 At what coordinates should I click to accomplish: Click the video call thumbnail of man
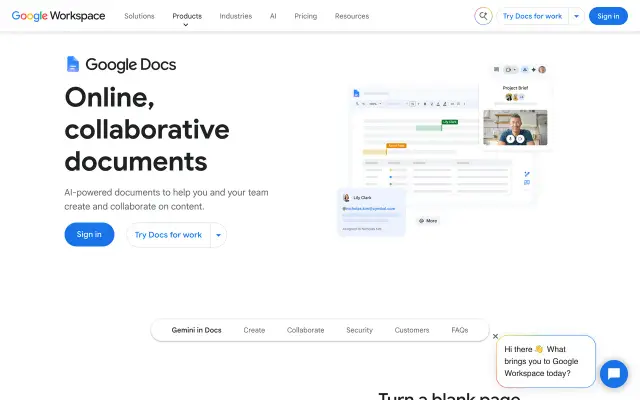click(x=515, y=127)
